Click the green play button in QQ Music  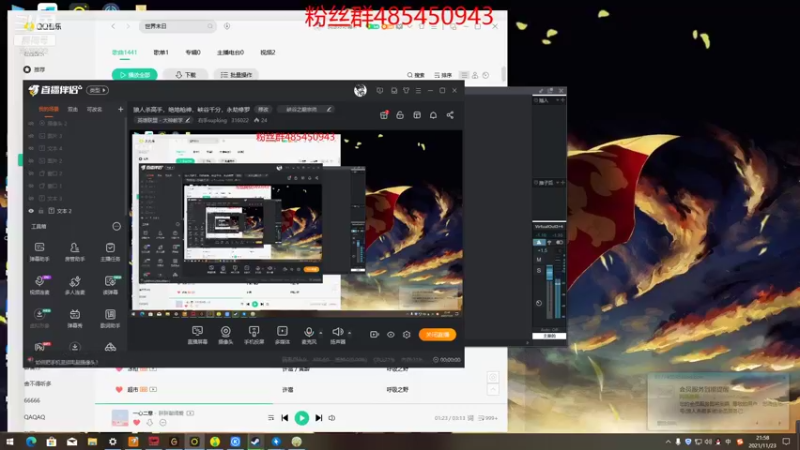[x=302, y=418]
